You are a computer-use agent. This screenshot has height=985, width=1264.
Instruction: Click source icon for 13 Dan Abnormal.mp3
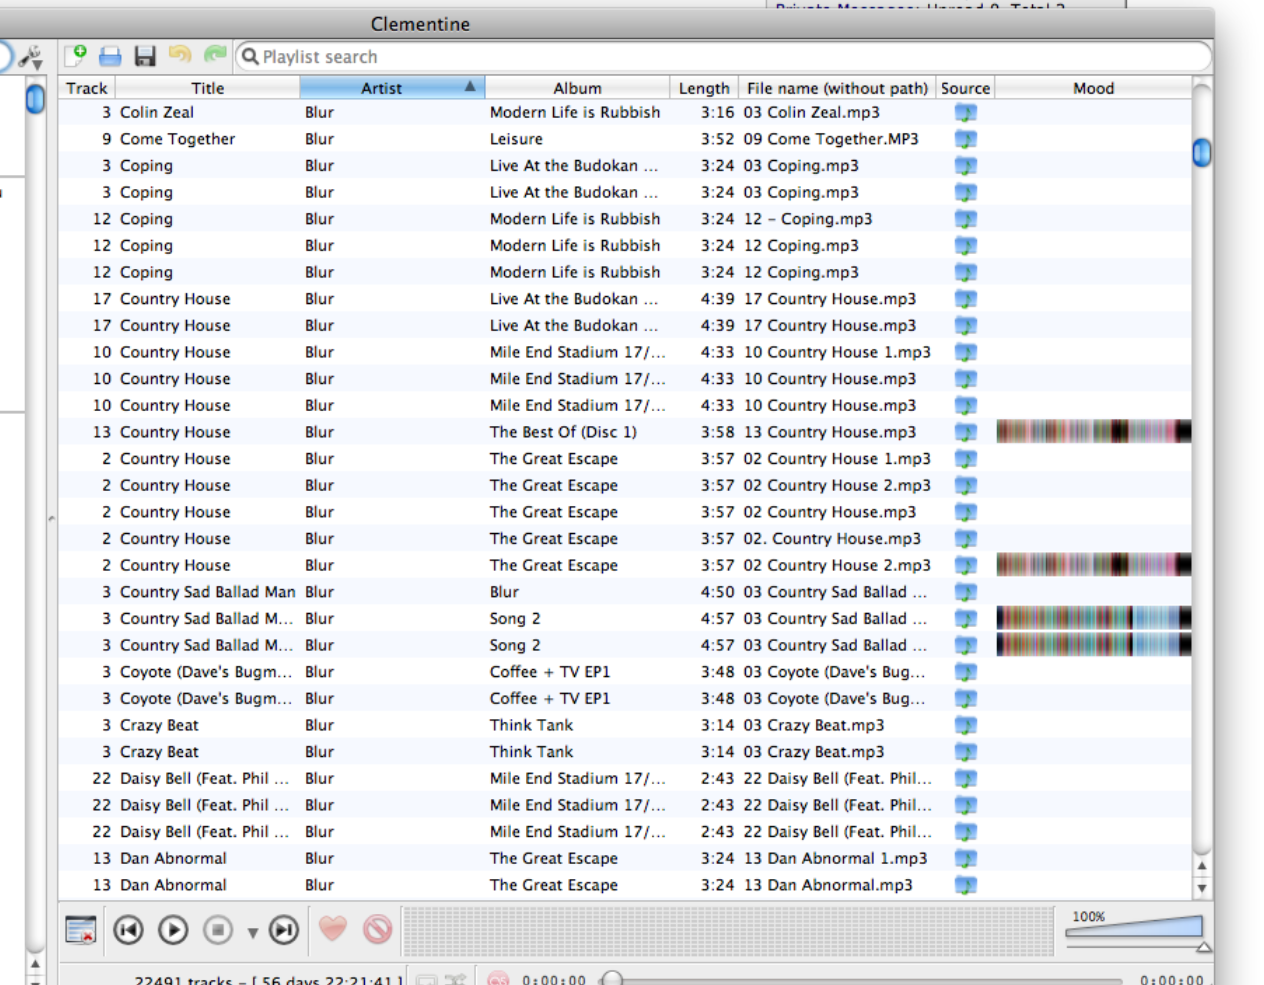click(965, 885)
